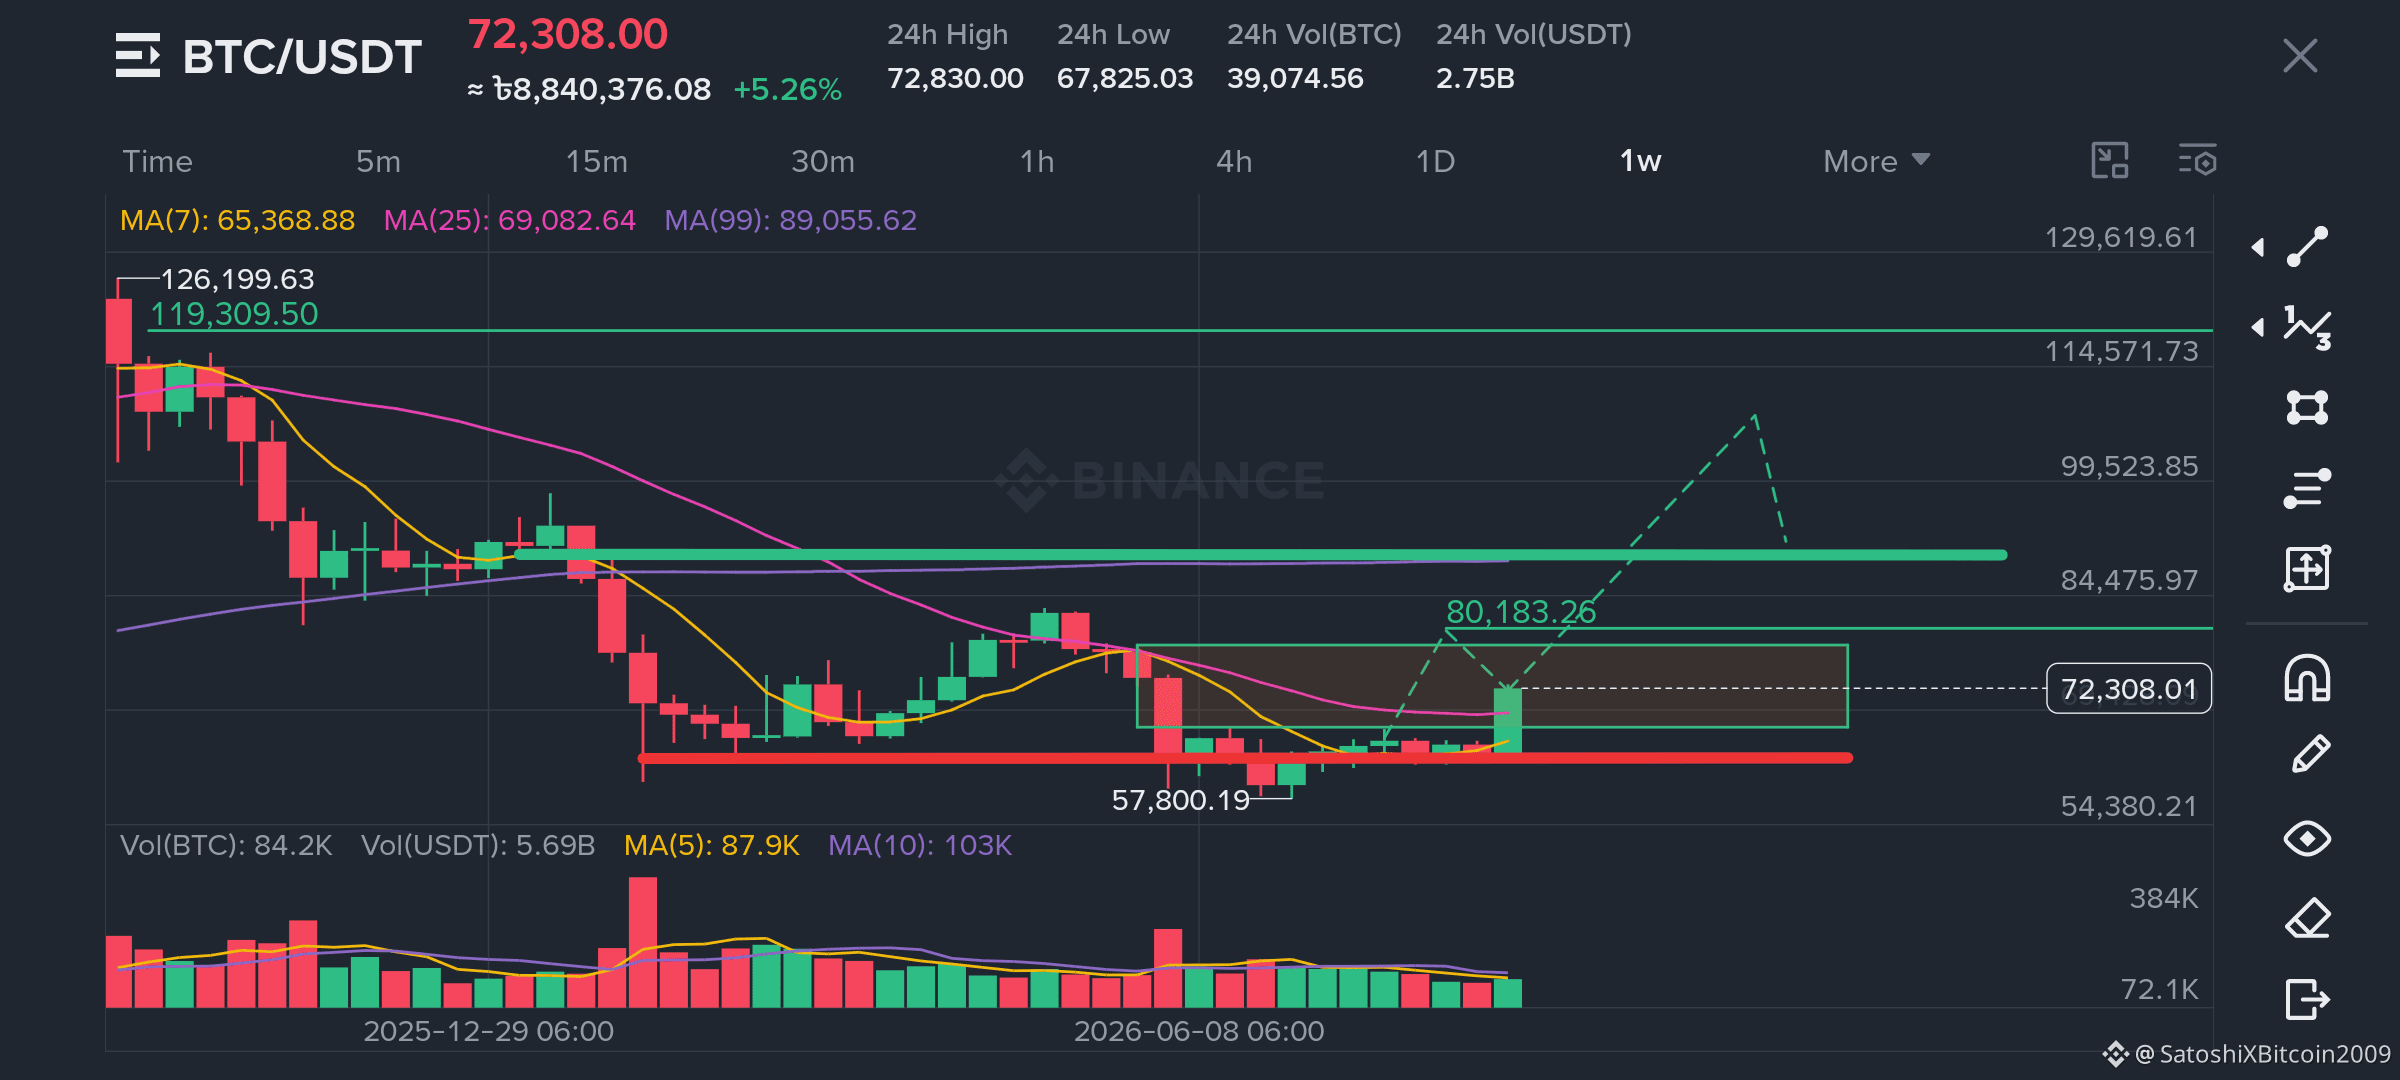Open the More timeframes dropdown
The height and width of the screenshot is (1080, 2400).
point(1876,161)
